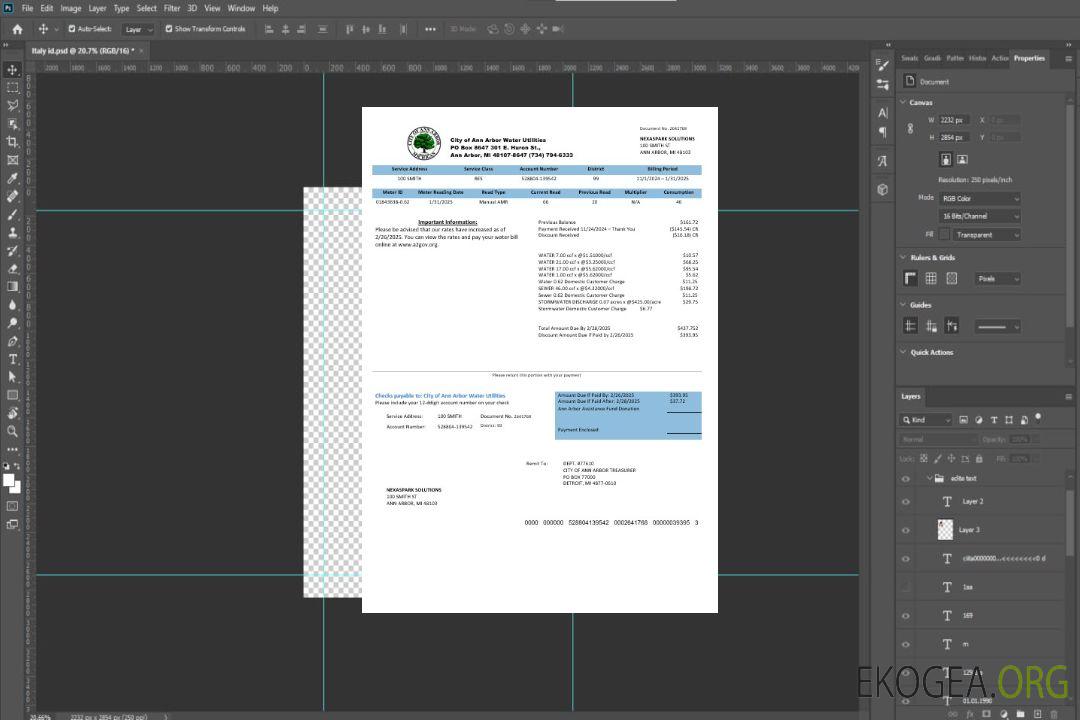The width and height of the screenshot is (1080, 720).
Task: Open the layer Kind filter dropdown
Action: [926, 420]
